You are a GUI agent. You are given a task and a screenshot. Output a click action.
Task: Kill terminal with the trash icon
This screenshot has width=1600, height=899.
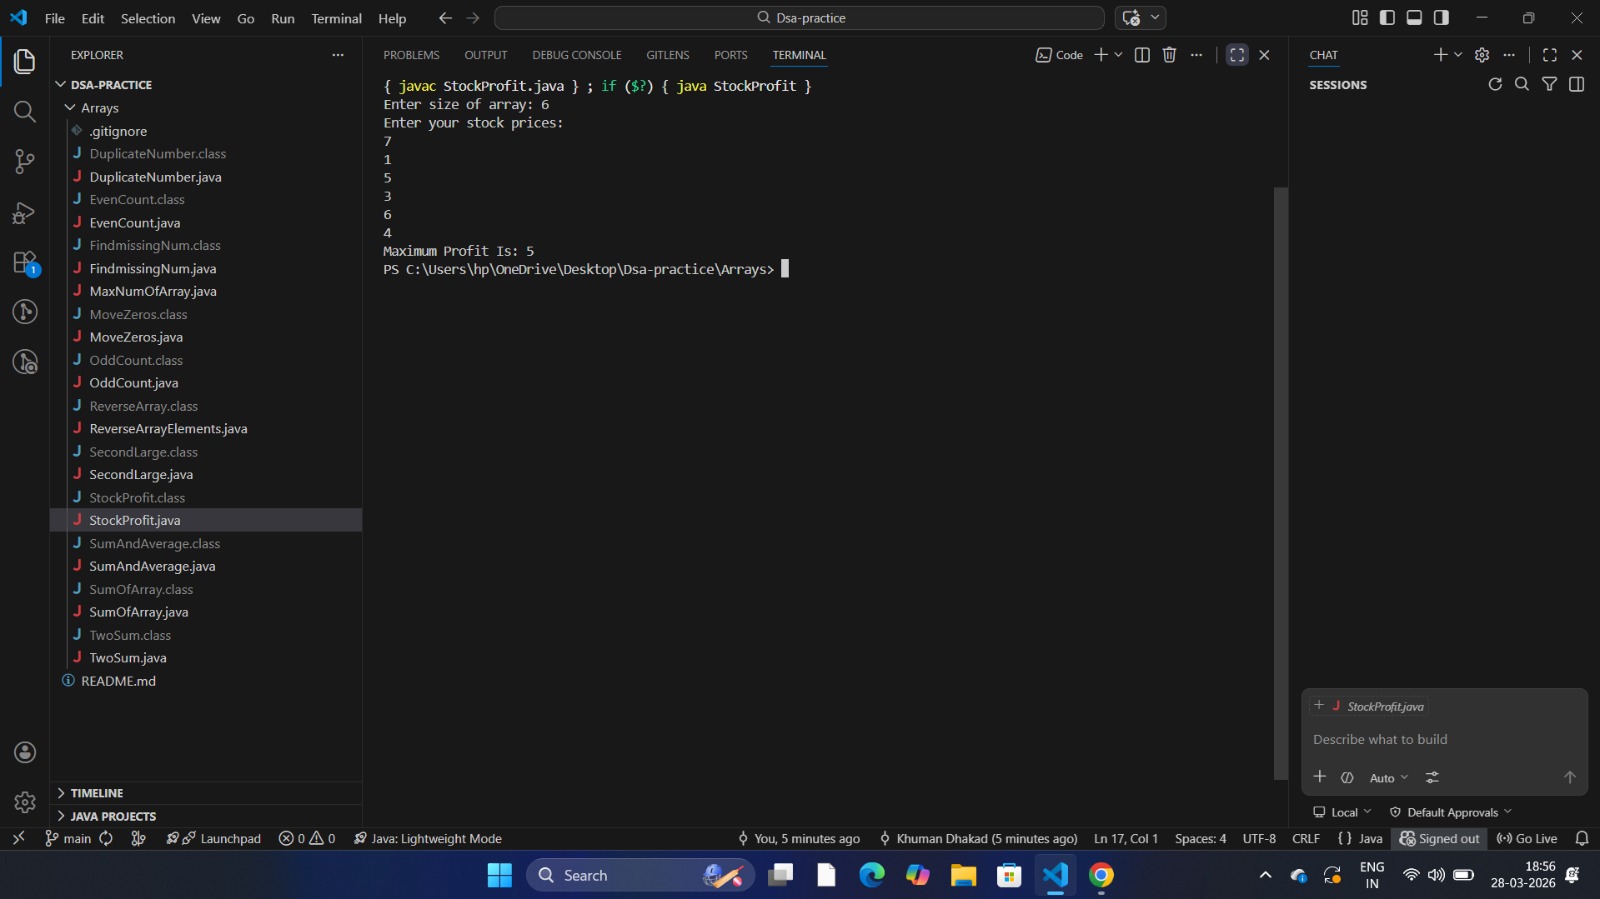tap(1169, 55)
